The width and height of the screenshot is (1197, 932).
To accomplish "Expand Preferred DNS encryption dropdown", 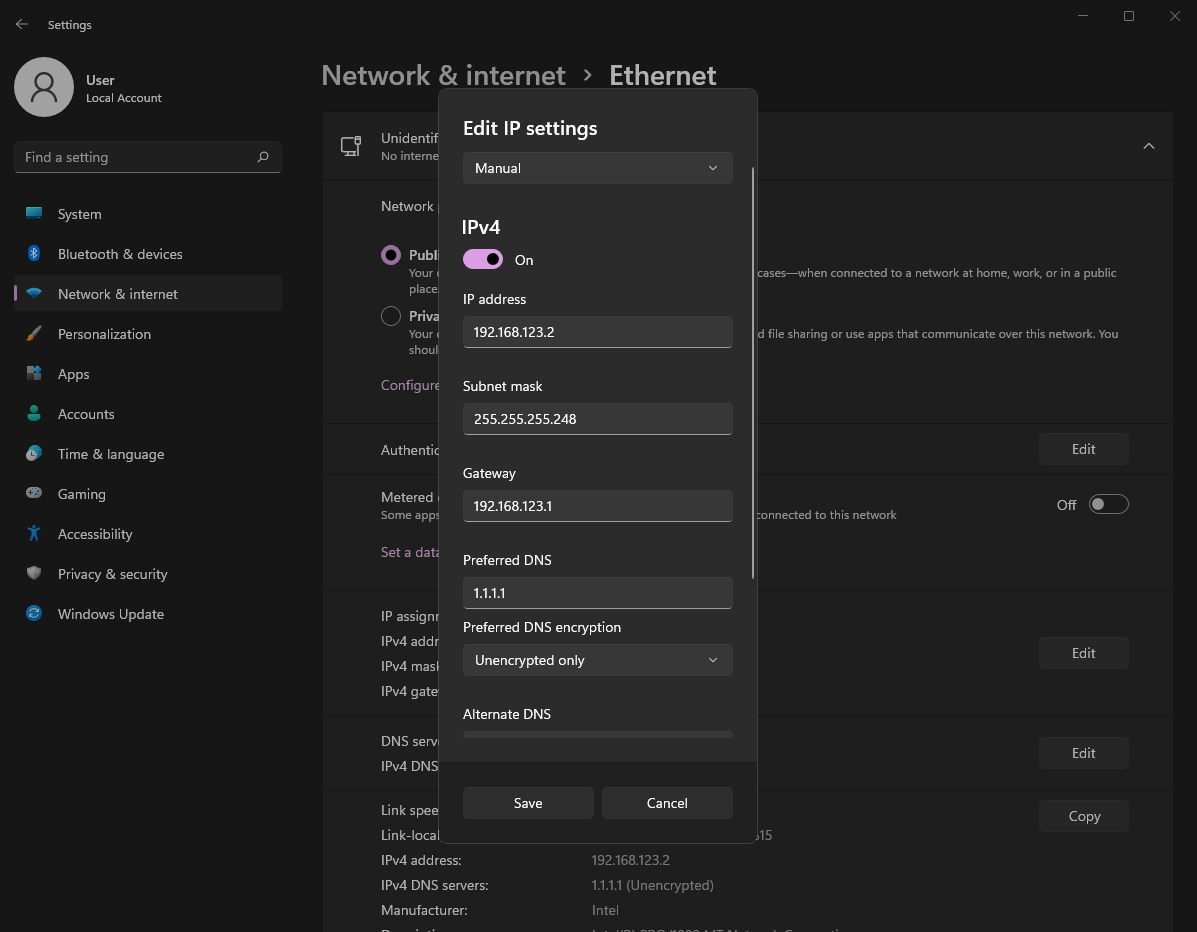I will 597,660.
